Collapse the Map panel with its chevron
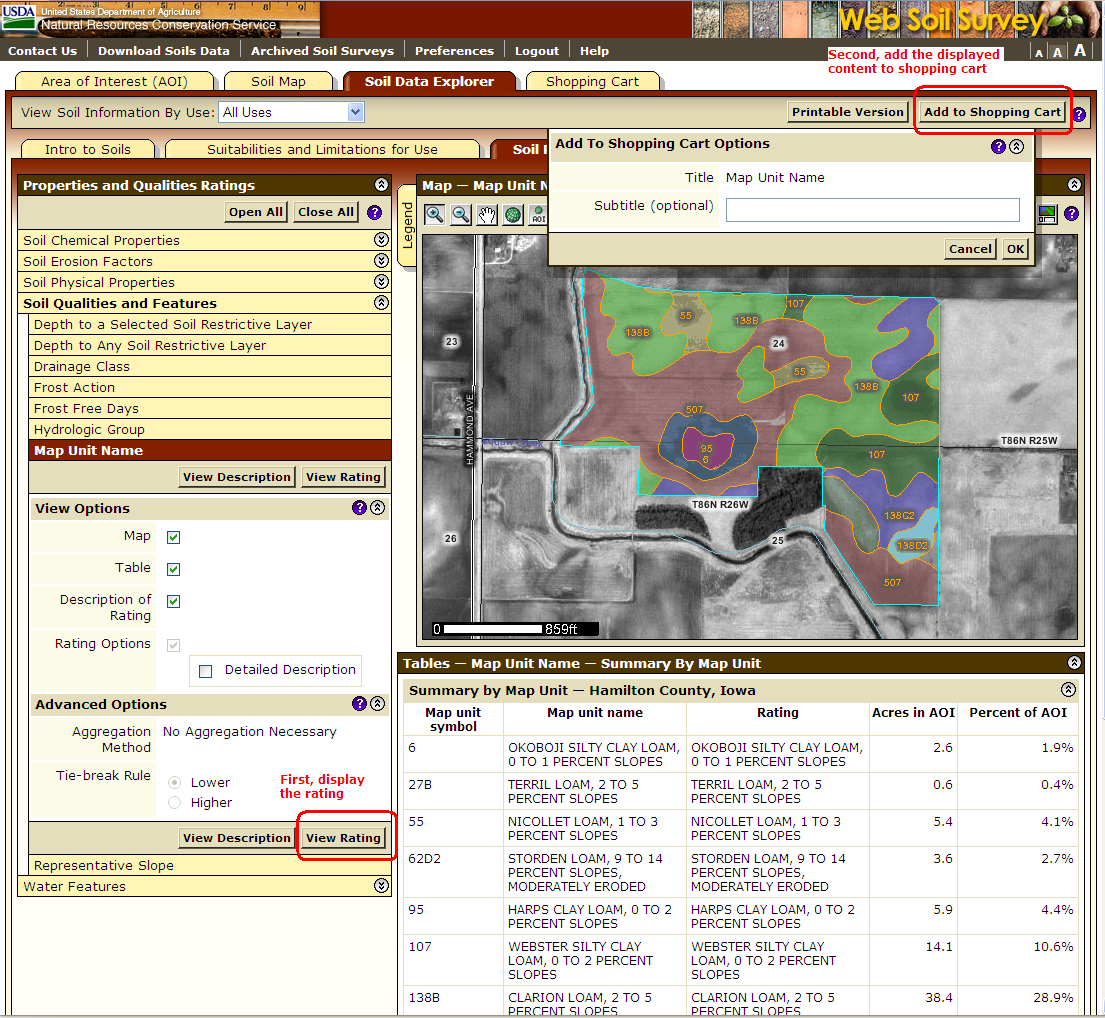1105x1018 pixels. tap(1074, 185)
